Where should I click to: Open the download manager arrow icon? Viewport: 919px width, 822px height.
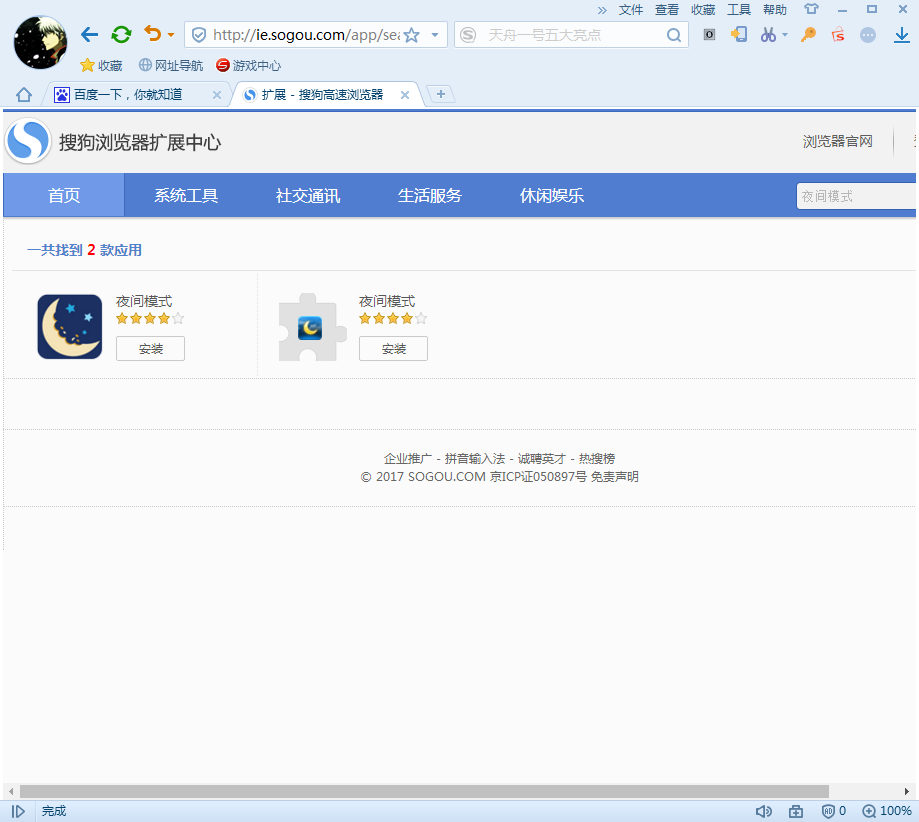[901, 35]
